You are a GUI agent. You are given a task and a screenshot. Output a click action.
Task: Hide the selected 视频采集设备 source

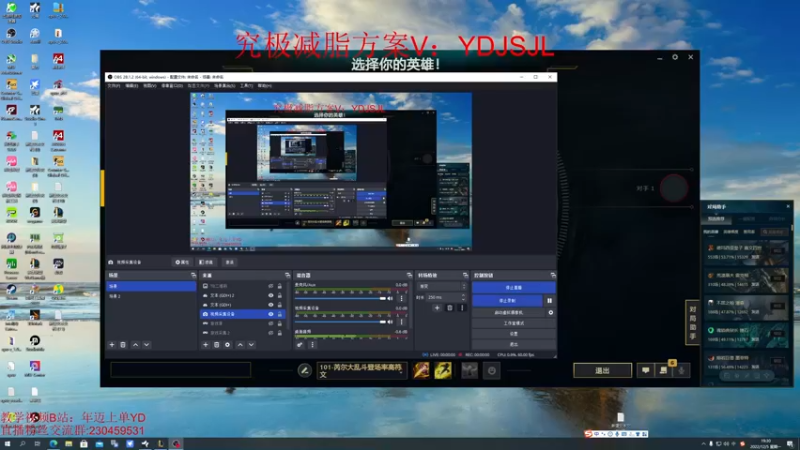click(x=270, y=314)
